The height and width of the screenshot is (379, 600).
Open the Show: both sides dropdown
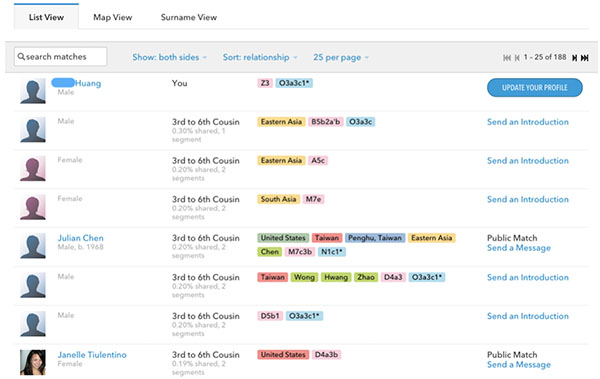click(x=170, y=57)
